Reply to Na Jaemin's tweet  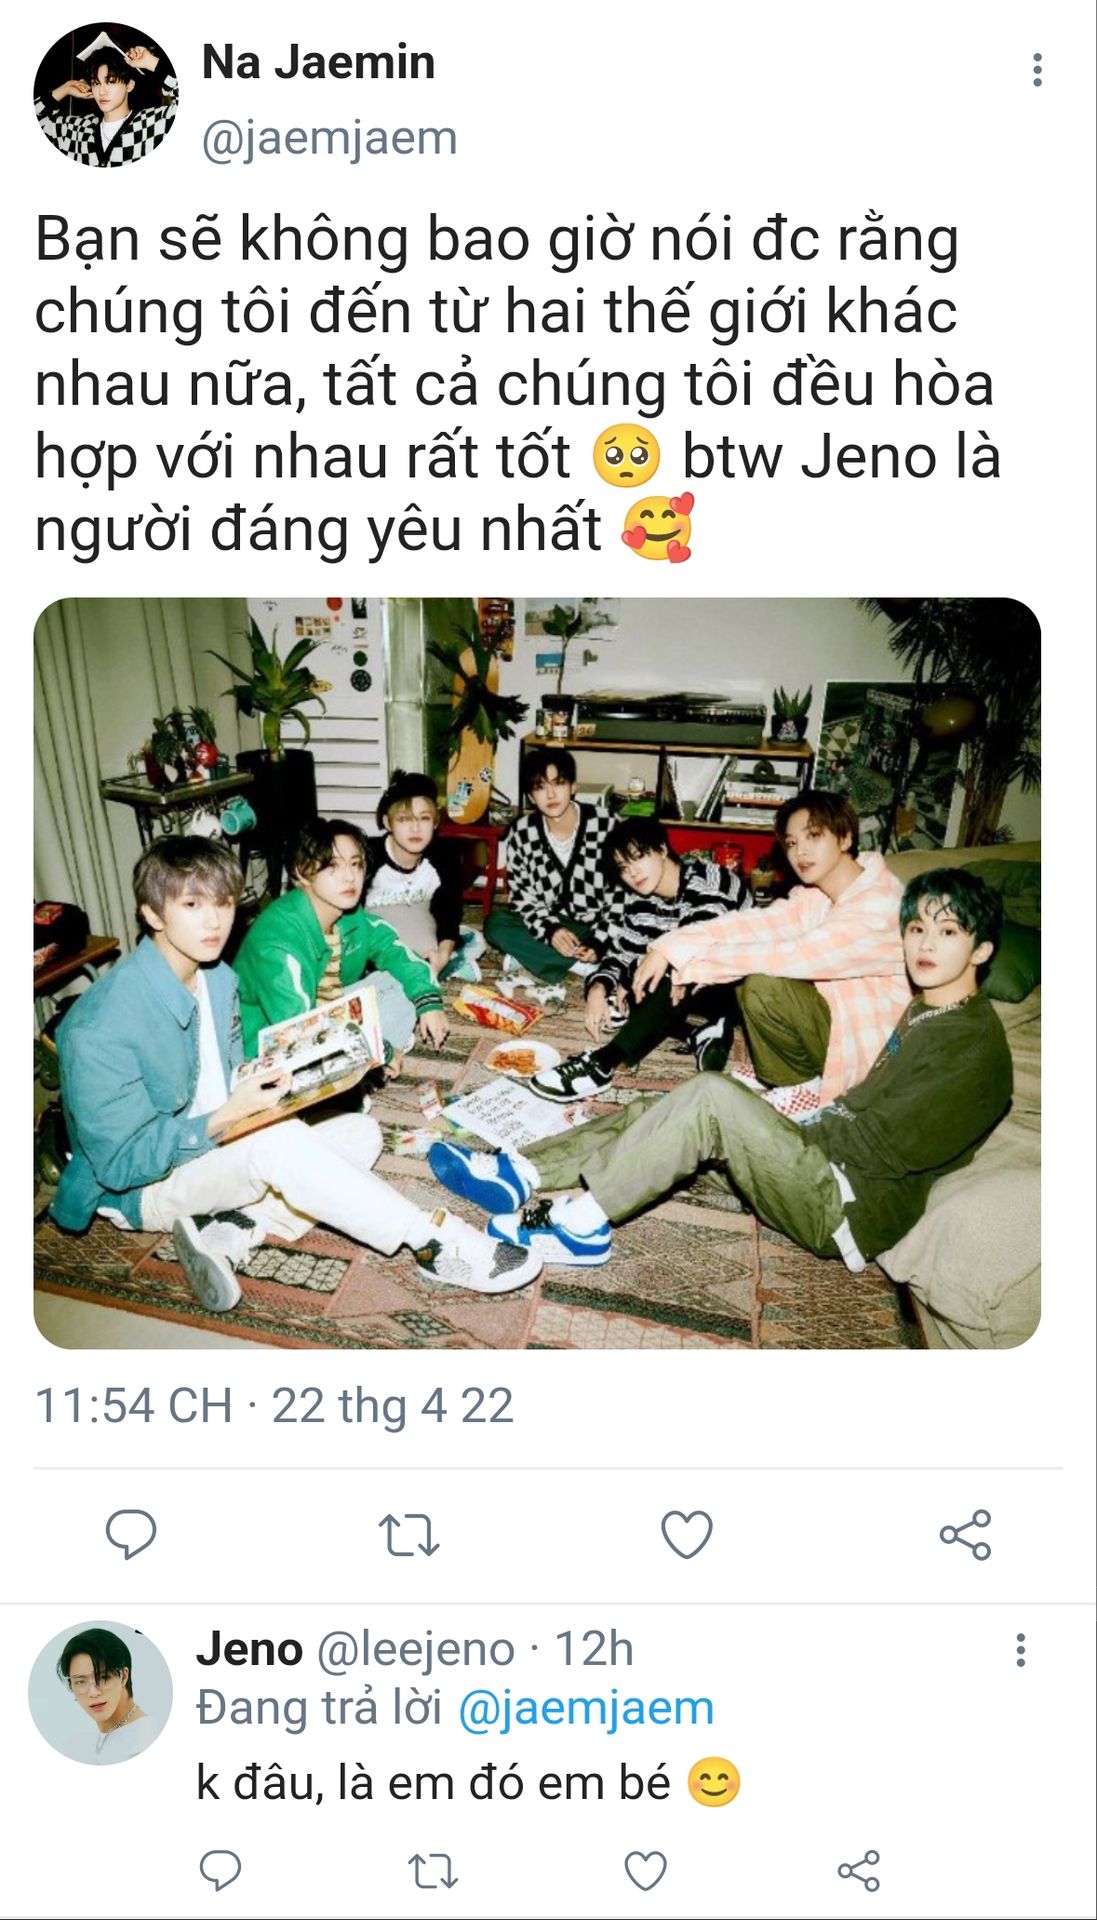pos(131,1535)
